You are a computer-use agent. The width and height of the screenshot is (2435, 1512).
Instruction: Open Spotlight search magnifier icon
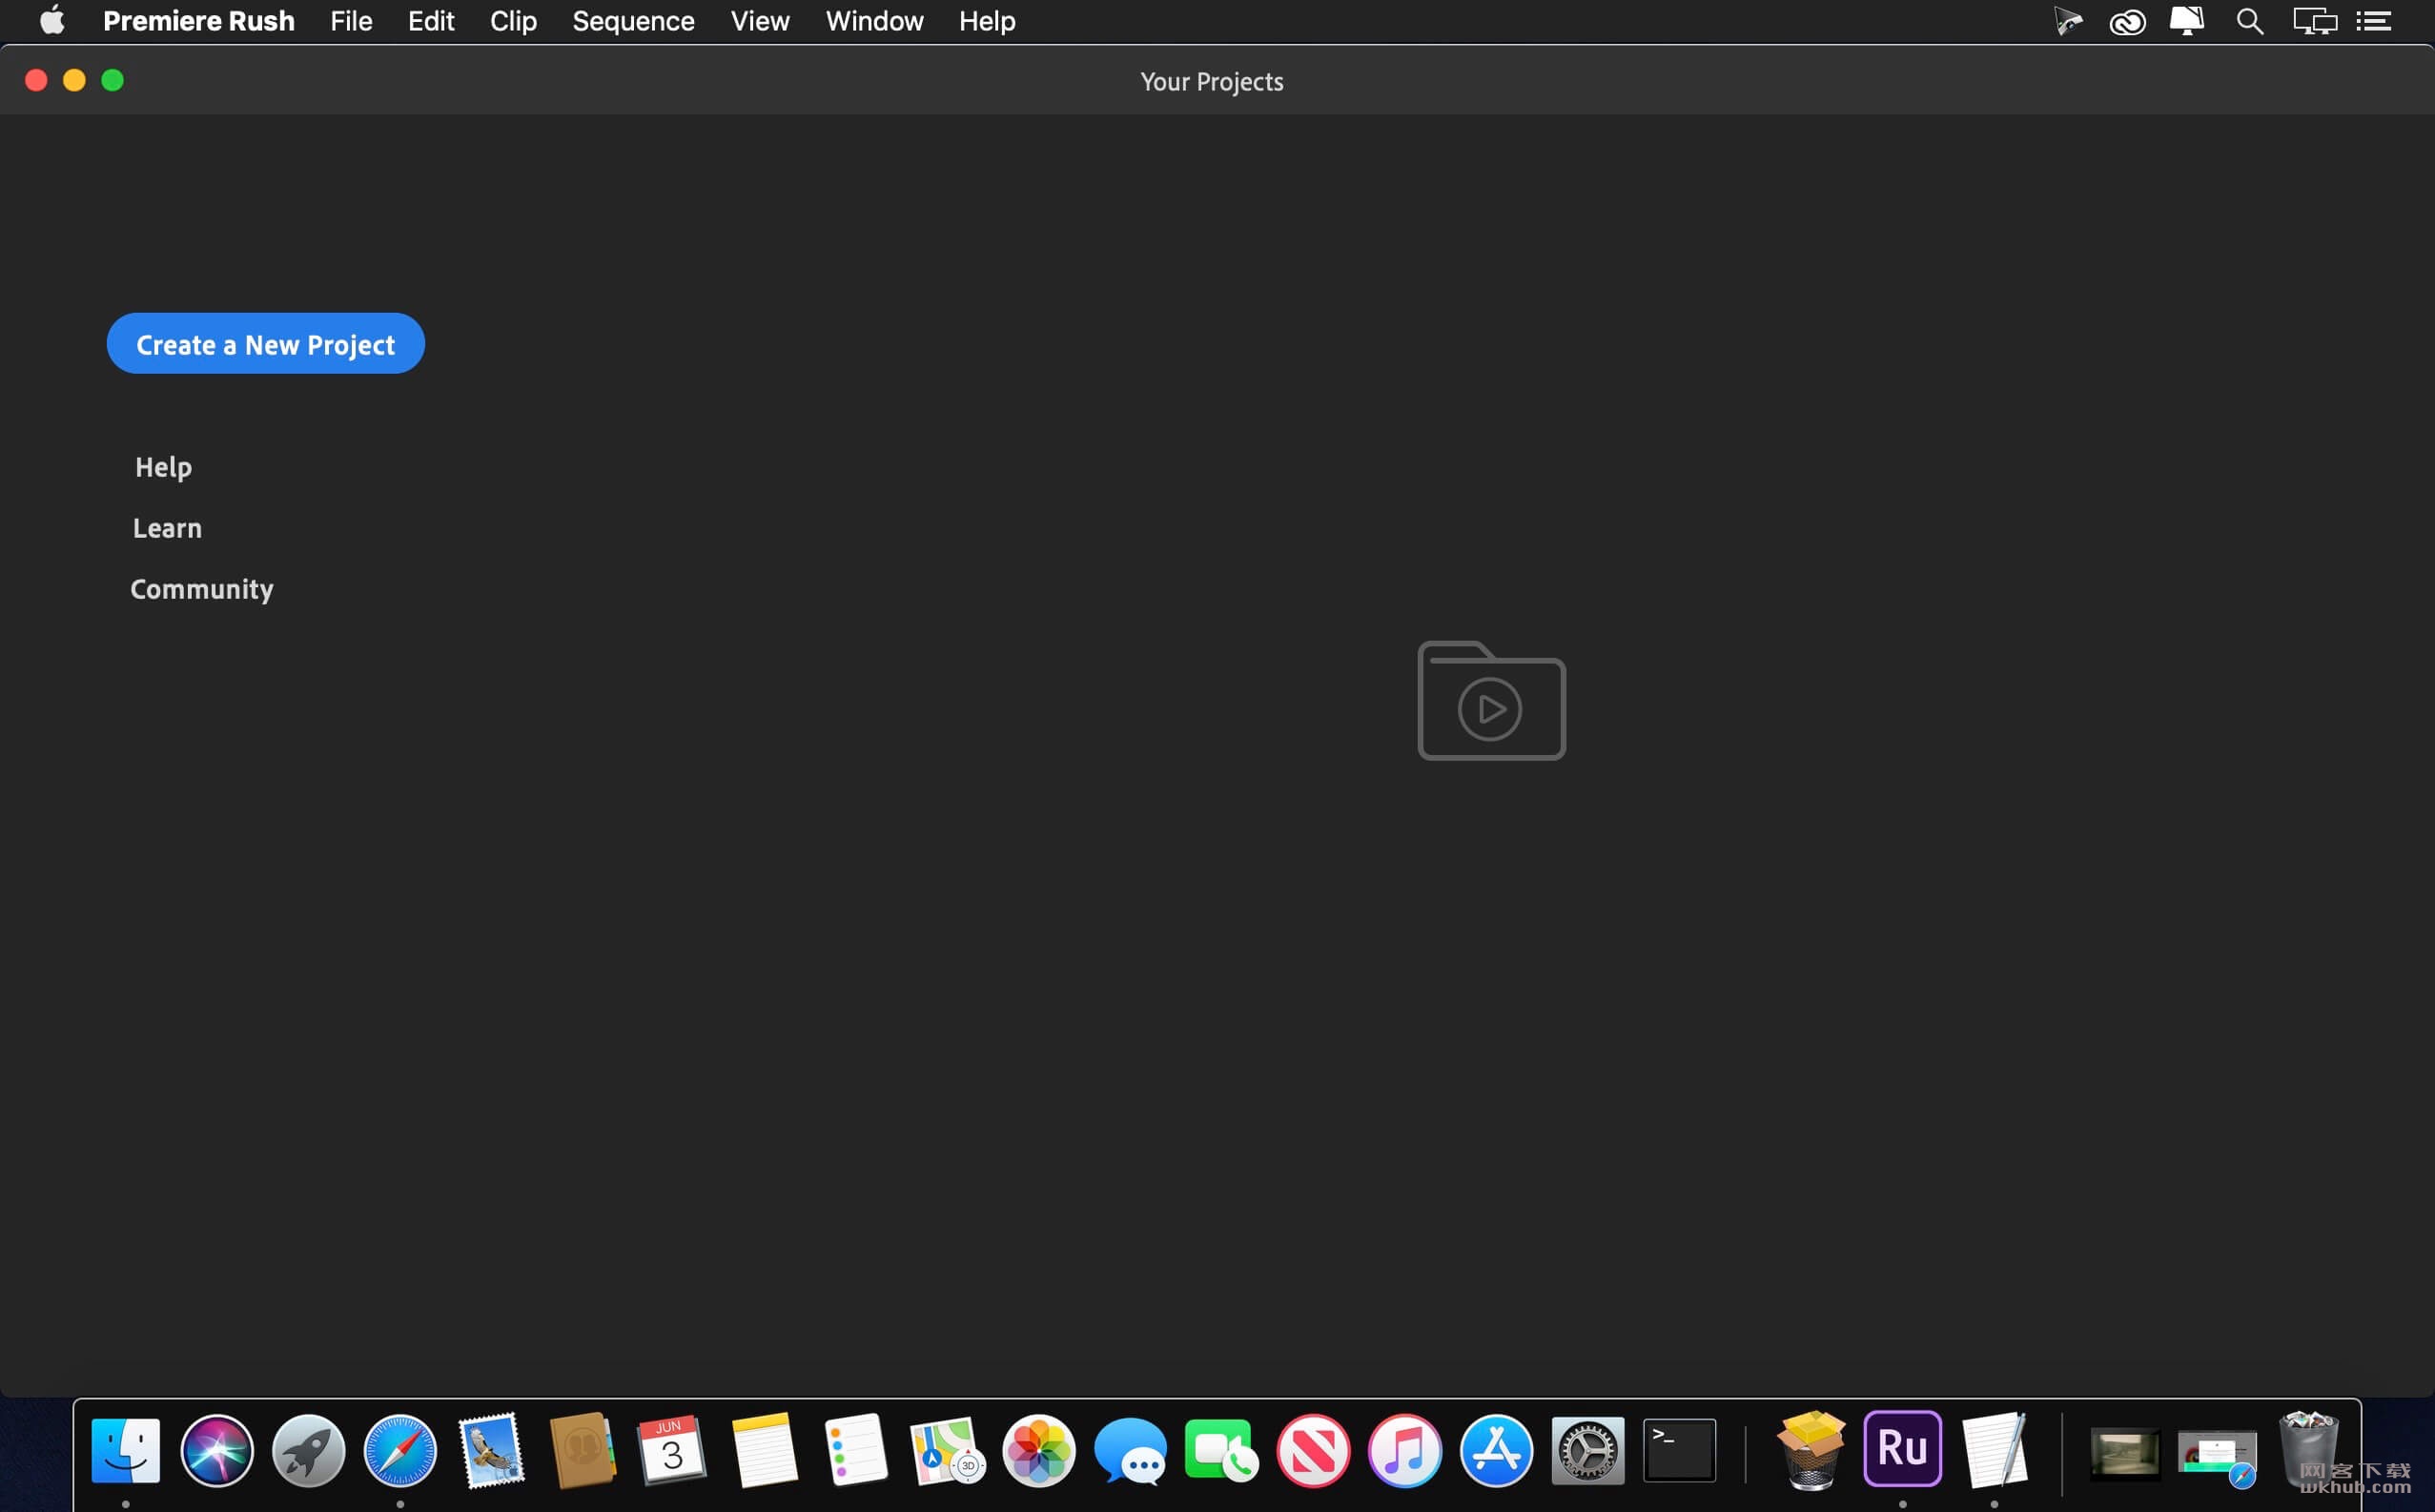2250,21
